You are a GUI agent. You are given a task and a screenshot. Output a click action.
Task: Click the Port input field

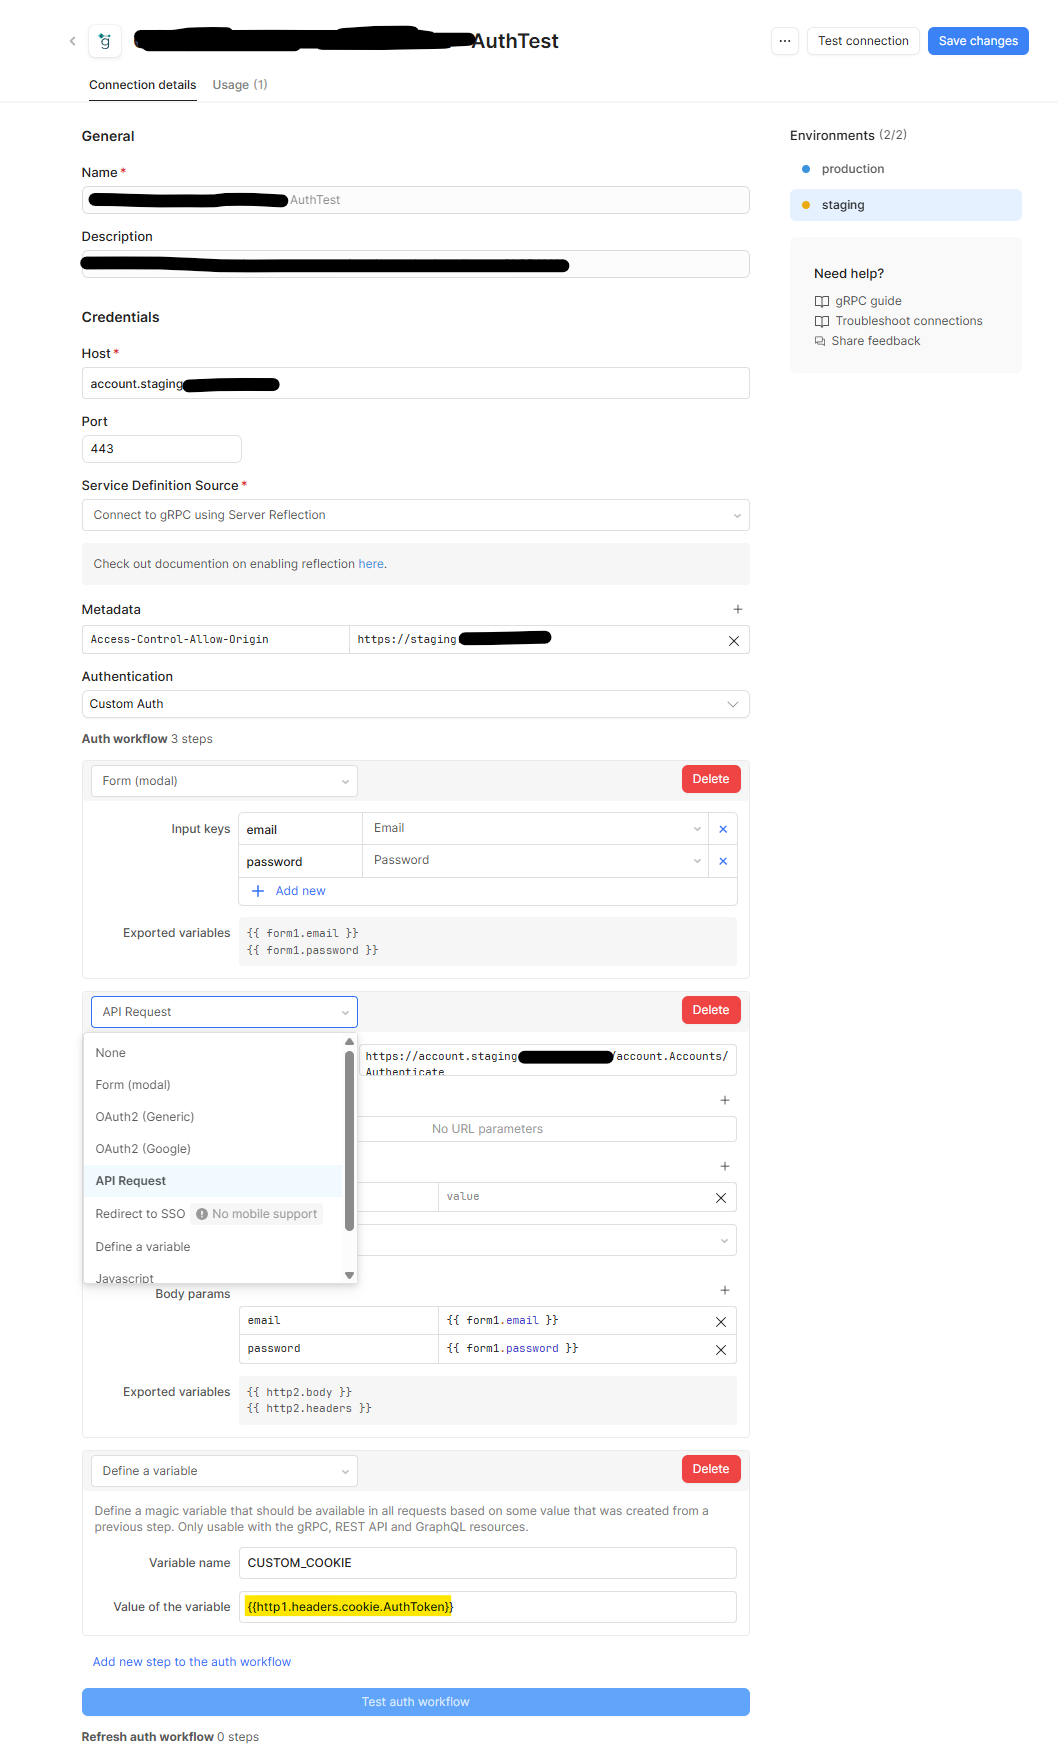click(161, 449)
